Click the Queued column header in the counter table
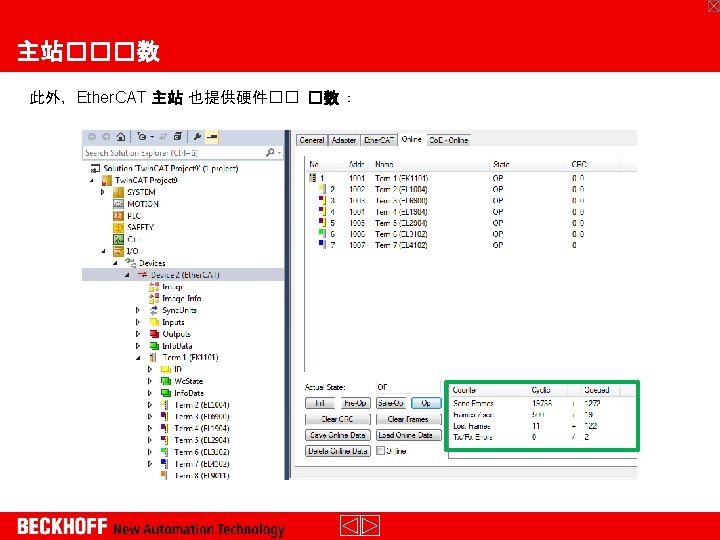 600,390
